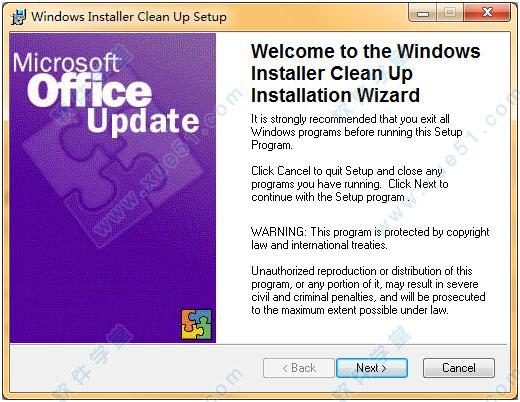Click the grayed-out < Back button
The height and width of the screenshot is (402, 520).
[x=299, y=368]
